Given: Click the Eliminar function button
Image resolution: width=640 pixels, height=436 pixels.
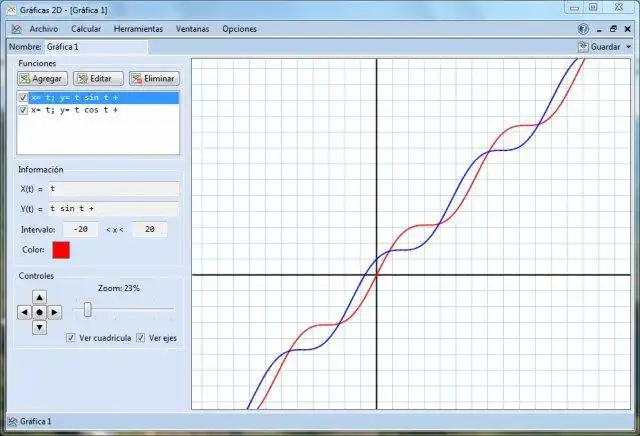Looking at the screenshot, I should [154, 78].
